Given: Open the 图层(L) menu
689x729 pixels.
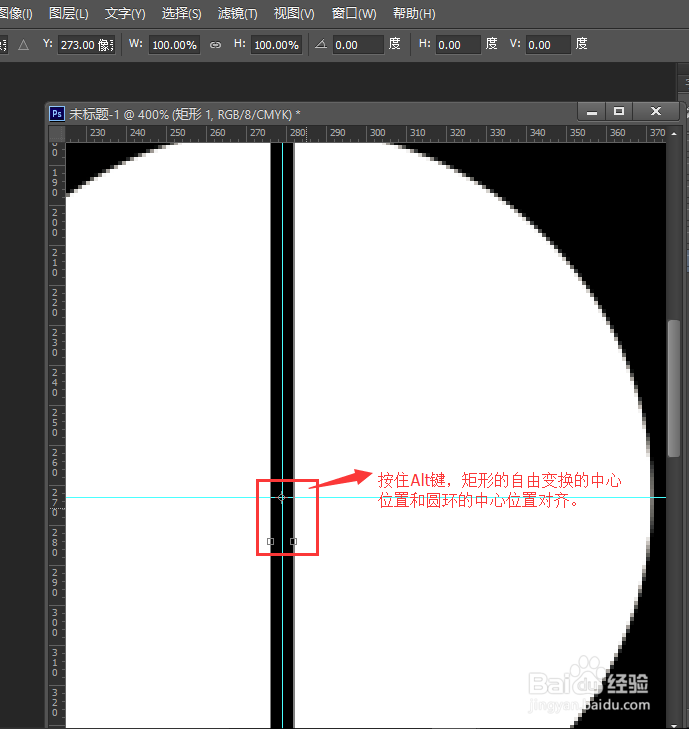Looking at the screenshot, I should coord(69,13).
